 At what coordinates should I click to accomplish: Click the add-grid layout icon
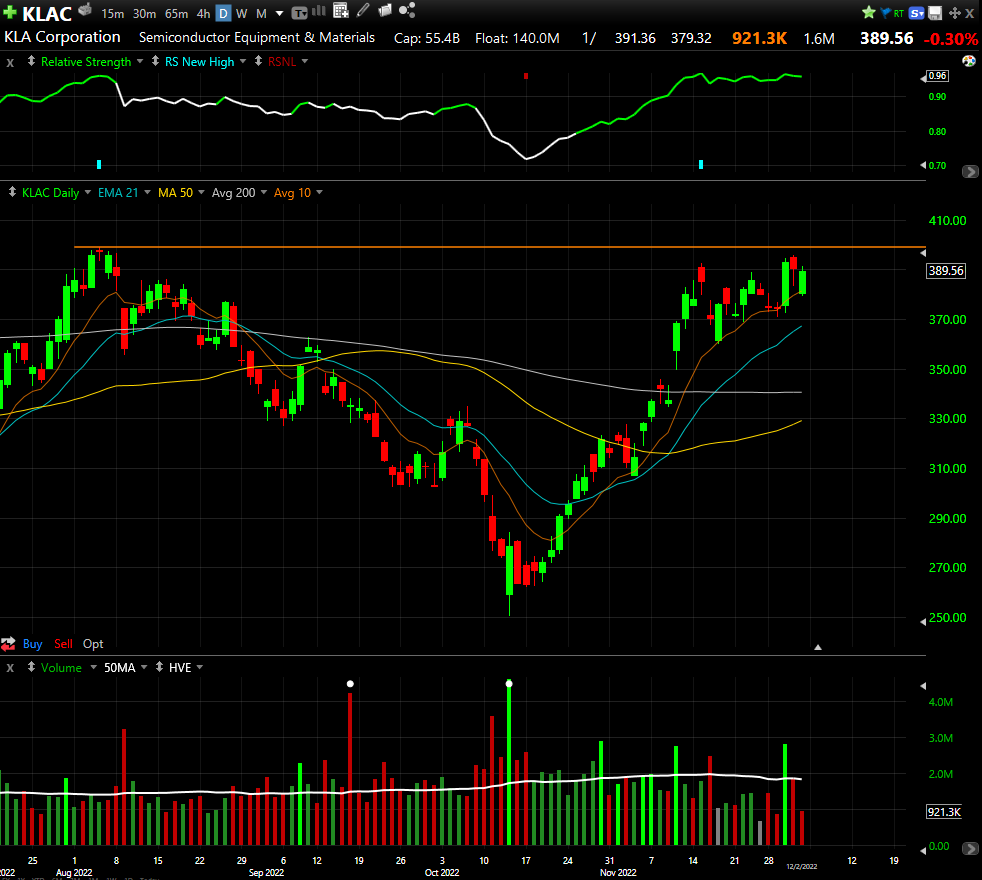coord(341,10)
